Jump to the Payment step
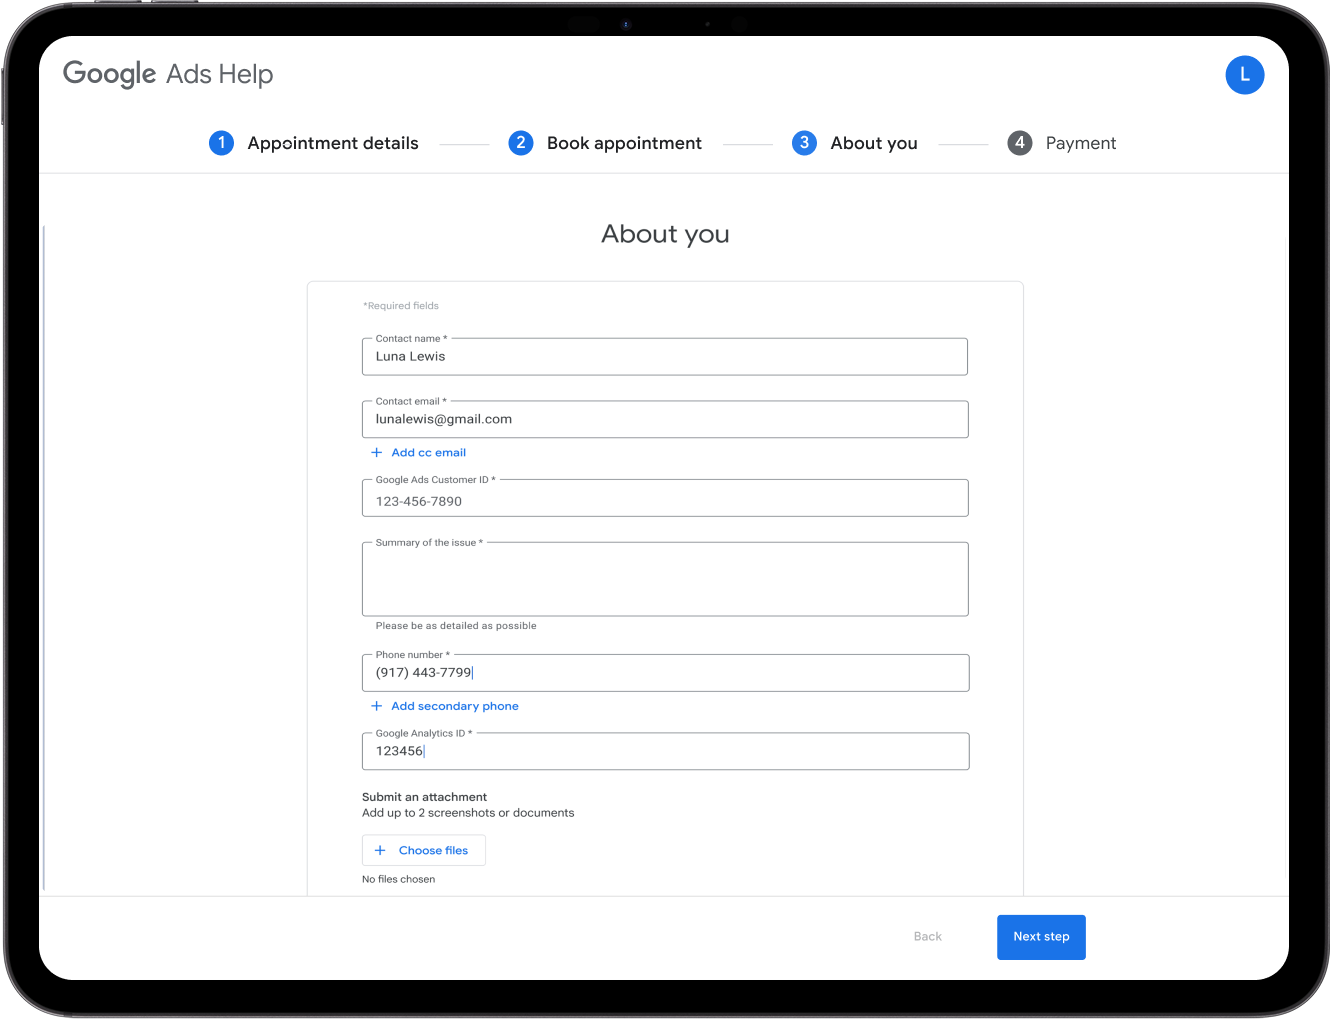 (1081, 143)
